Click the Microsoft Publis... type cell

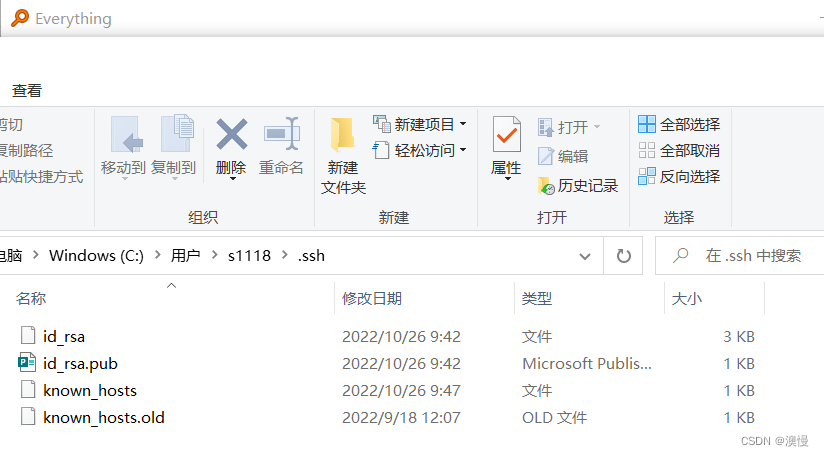(x=586, y=364)
